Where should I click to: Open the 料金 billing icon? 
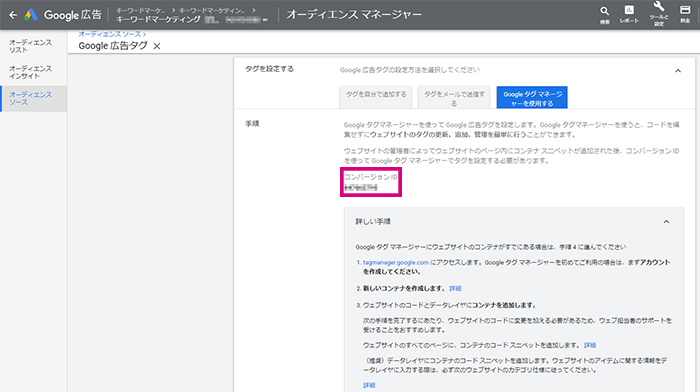[x=685, y=14]
